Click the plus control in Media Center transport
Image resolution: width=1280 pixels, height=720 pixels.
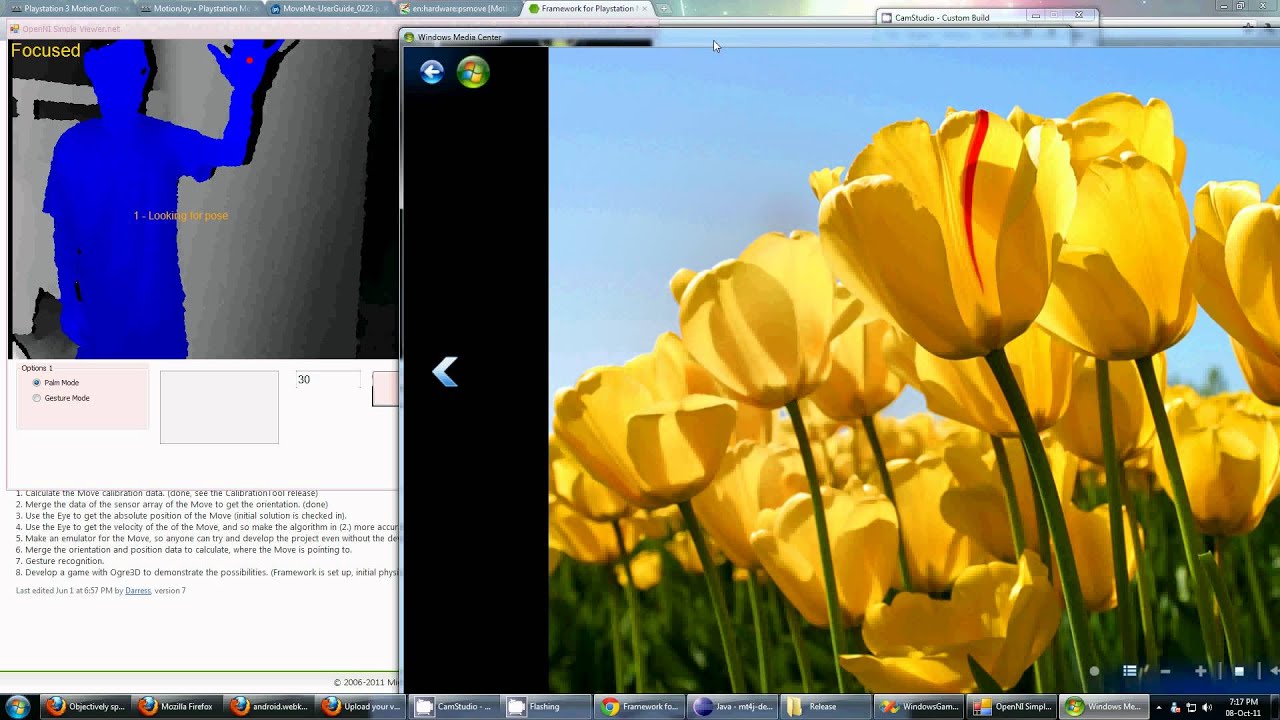pos(1201,671)
